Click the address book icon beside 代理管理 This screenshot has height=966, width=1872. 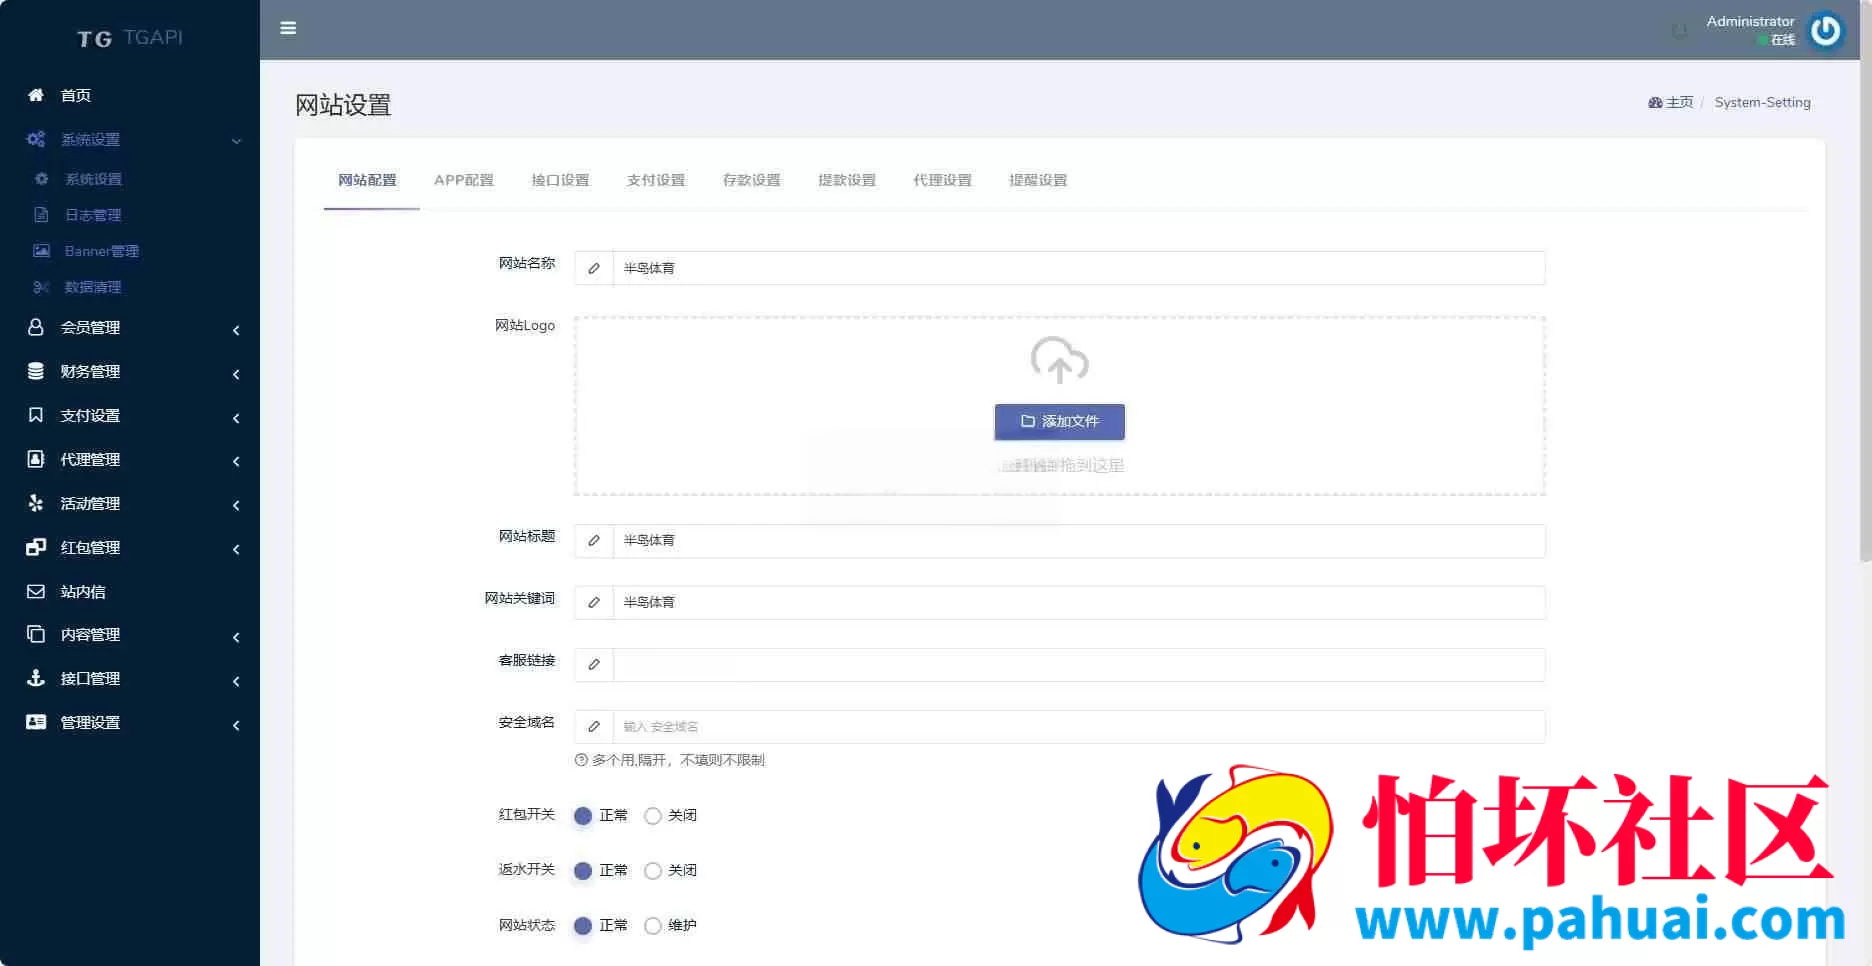coord(36,459)
